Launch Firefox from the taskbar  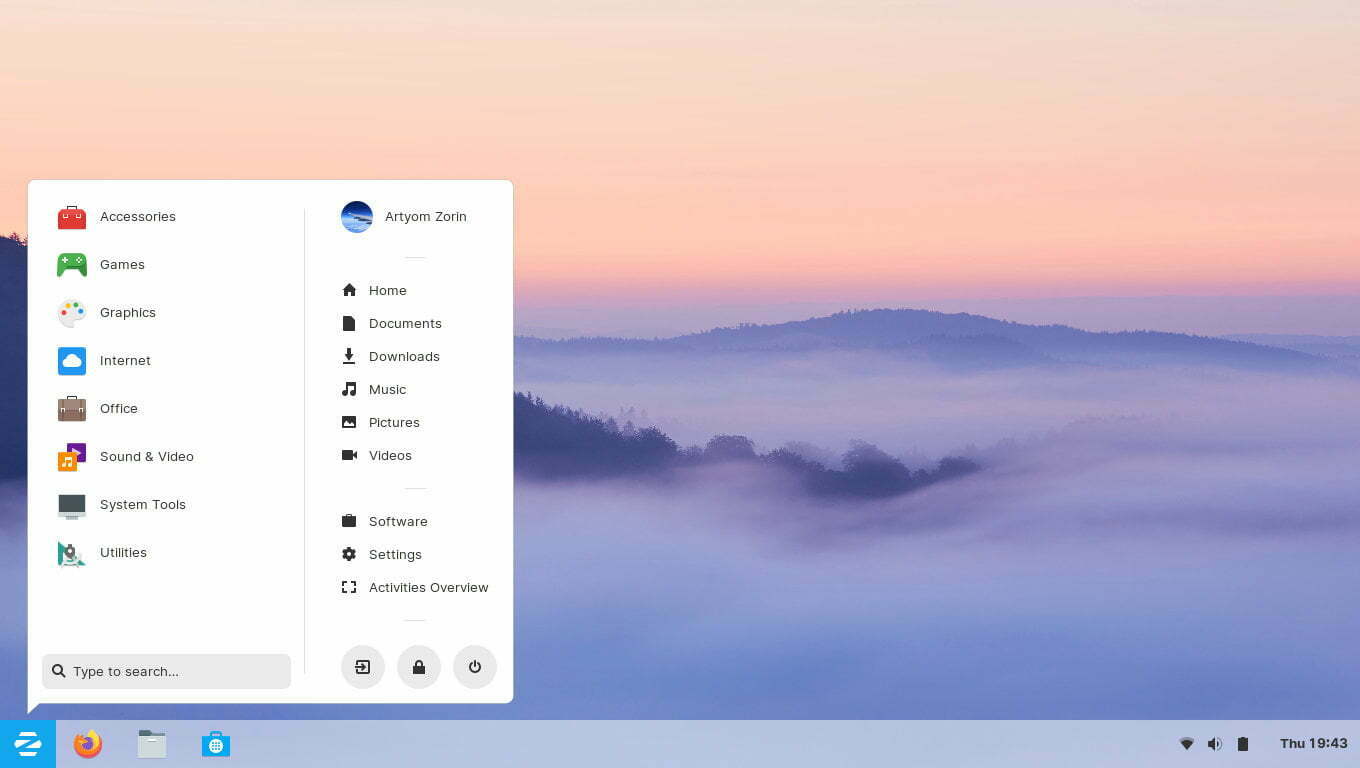tap(87, 743)
